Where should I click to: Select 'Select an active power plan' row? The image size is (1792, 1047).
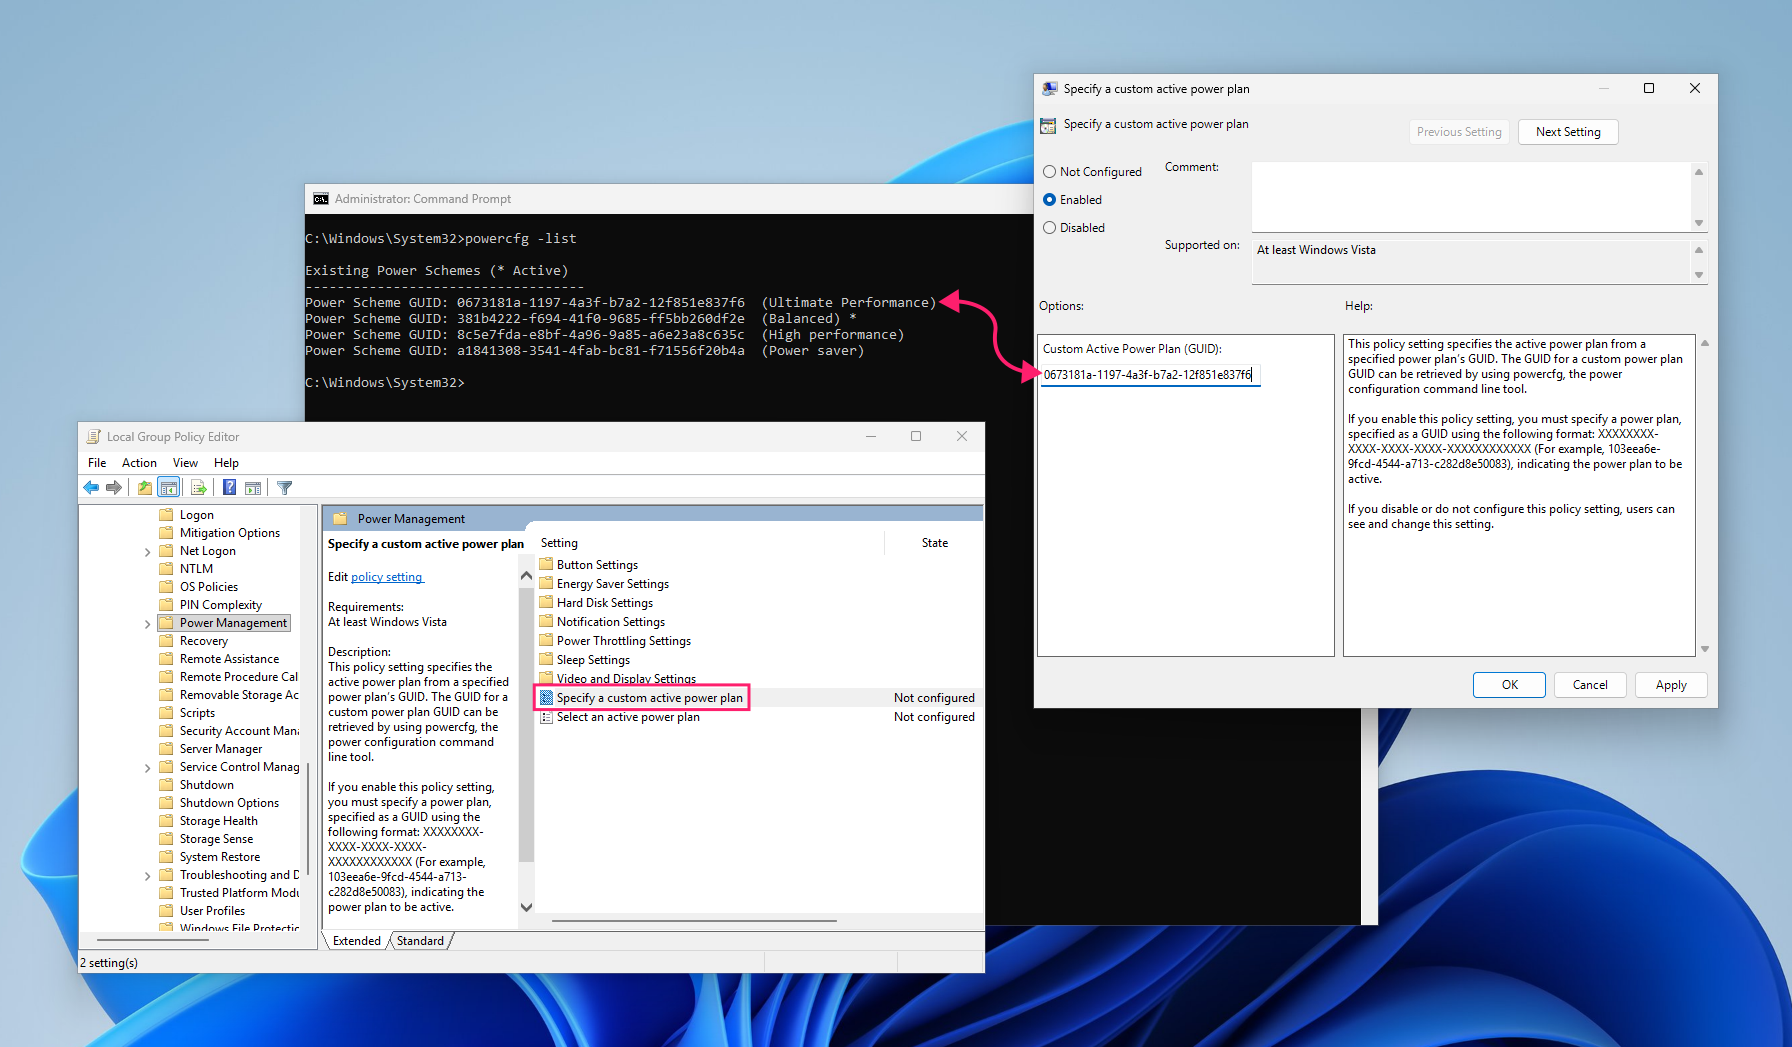(x=757, y=717)
